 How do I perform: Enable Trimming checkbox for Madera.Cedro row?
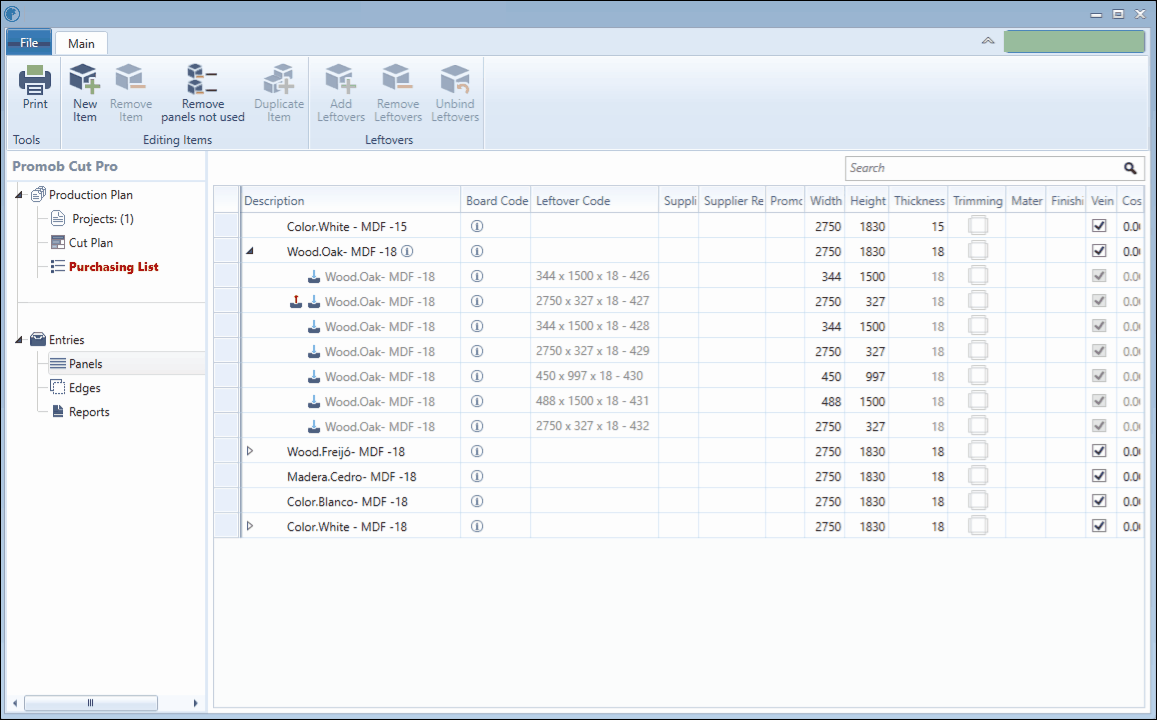(x=978, y=476)
